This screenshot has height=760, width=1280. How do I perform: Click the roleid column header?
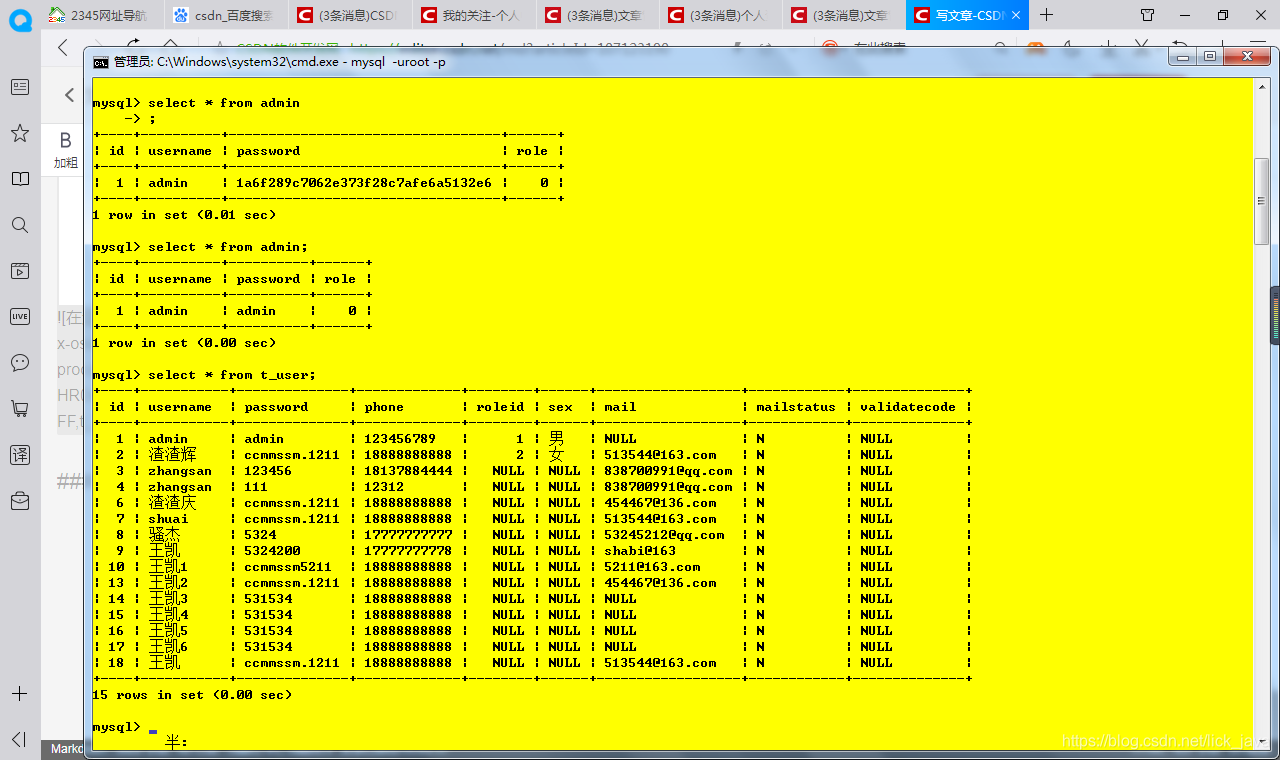[x=500, y=407]
